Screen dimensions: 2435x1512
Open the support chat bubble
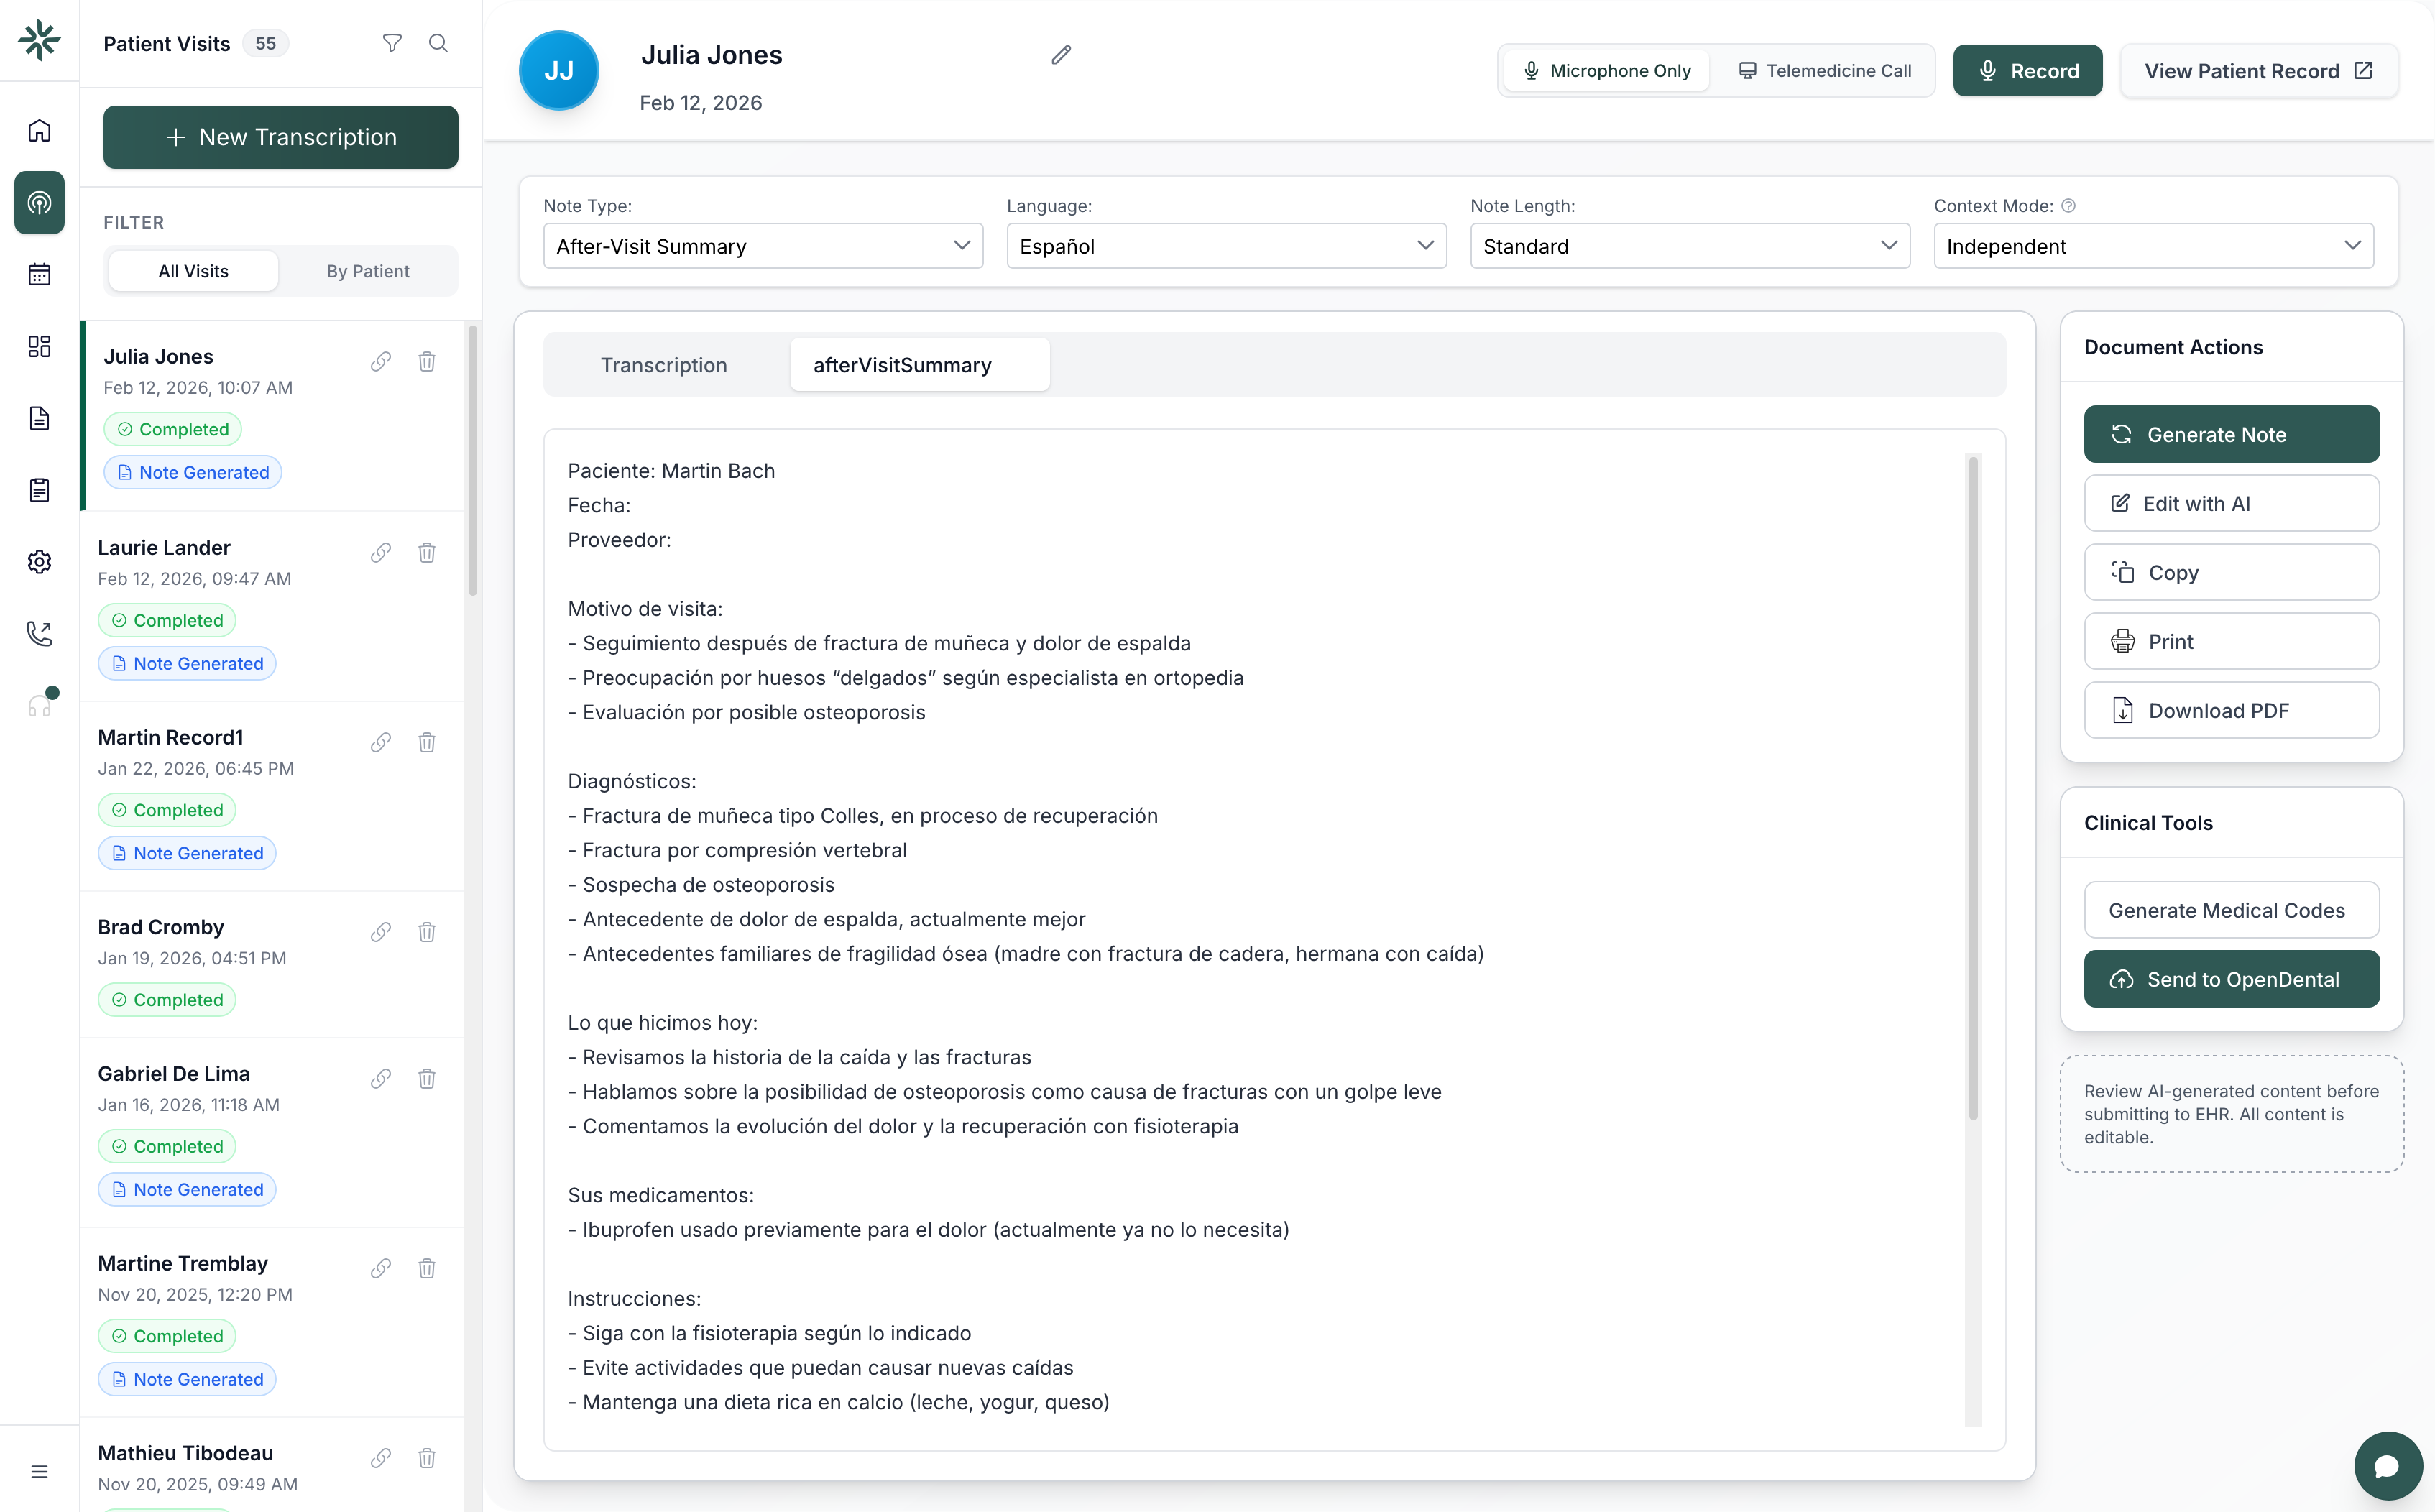(x=2387, y=1465)
